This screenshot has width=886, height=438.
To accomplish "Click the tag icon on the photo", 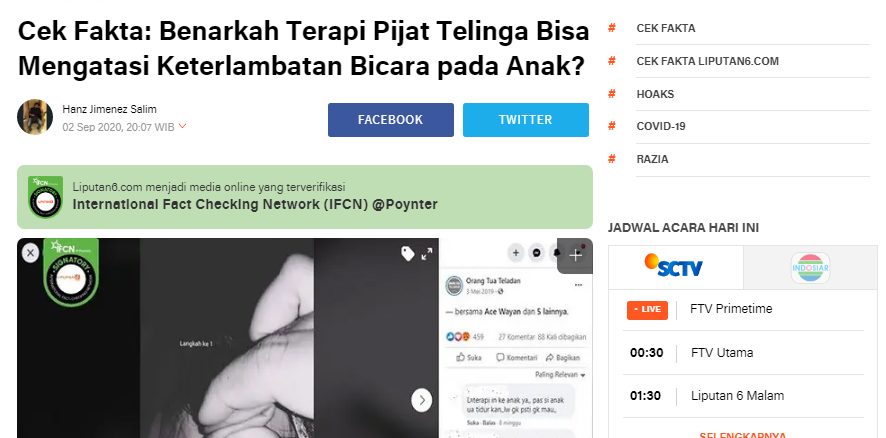I will [x=408, y=254].
